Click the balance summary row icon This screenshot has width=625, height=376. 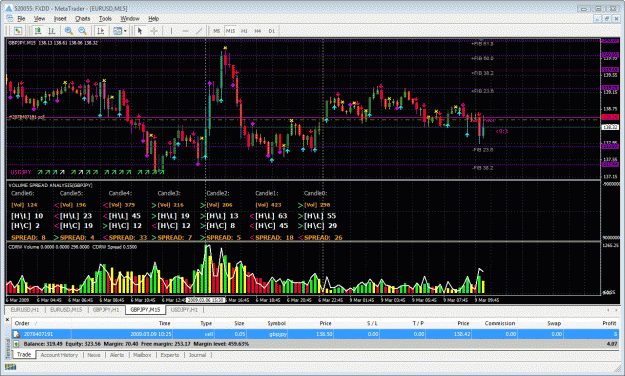(16, 344)
